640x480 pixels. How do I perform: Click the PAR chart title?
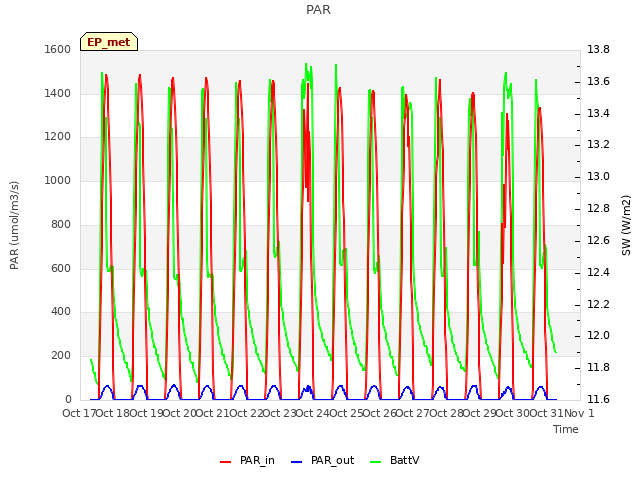tap(318, 10)
